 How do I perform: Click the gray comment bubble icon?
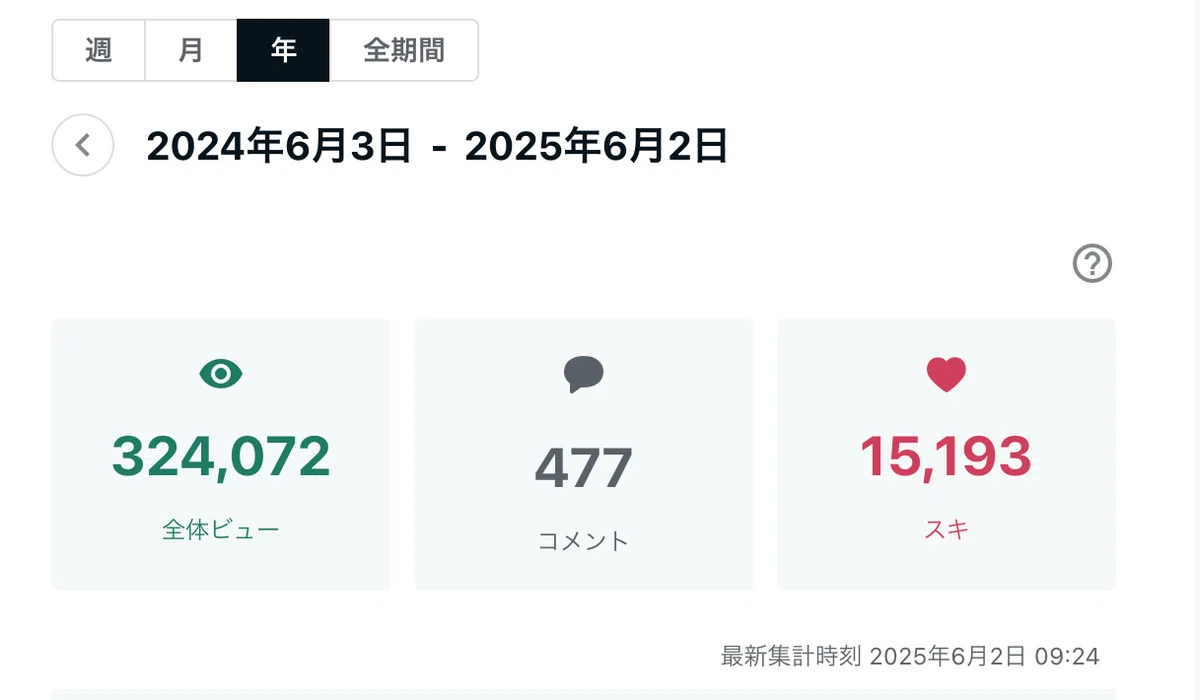tap(584, 375)
